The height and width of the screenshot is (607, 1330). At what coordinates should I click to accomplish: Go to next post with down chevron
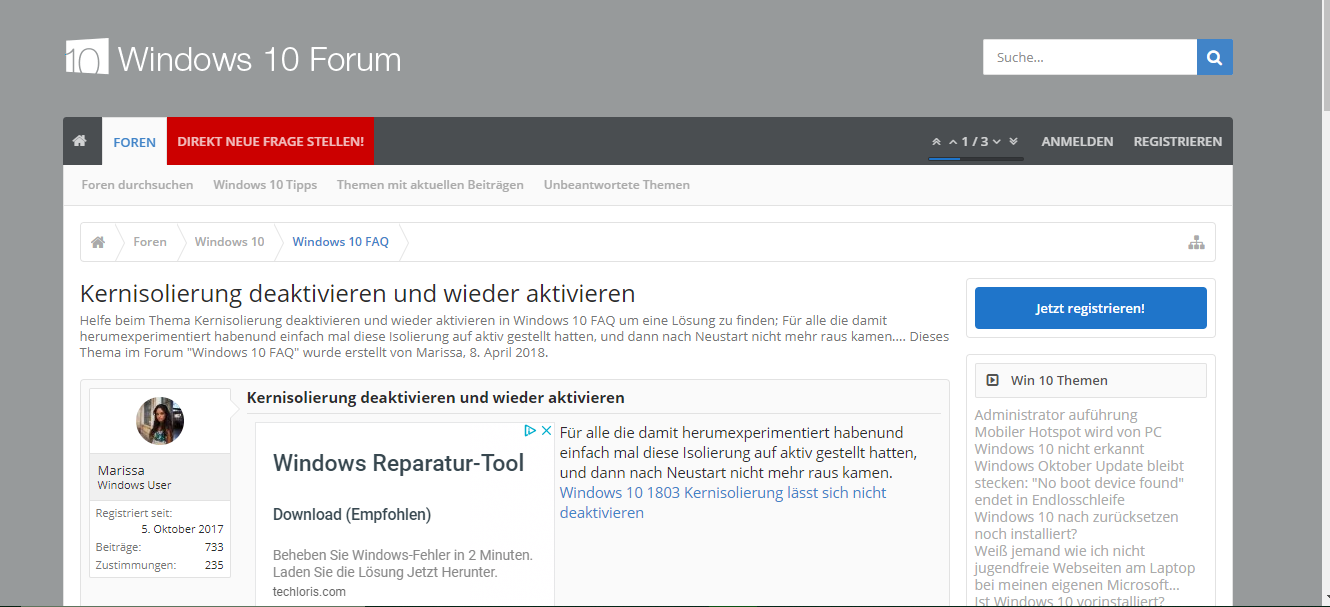coord(997,142)
